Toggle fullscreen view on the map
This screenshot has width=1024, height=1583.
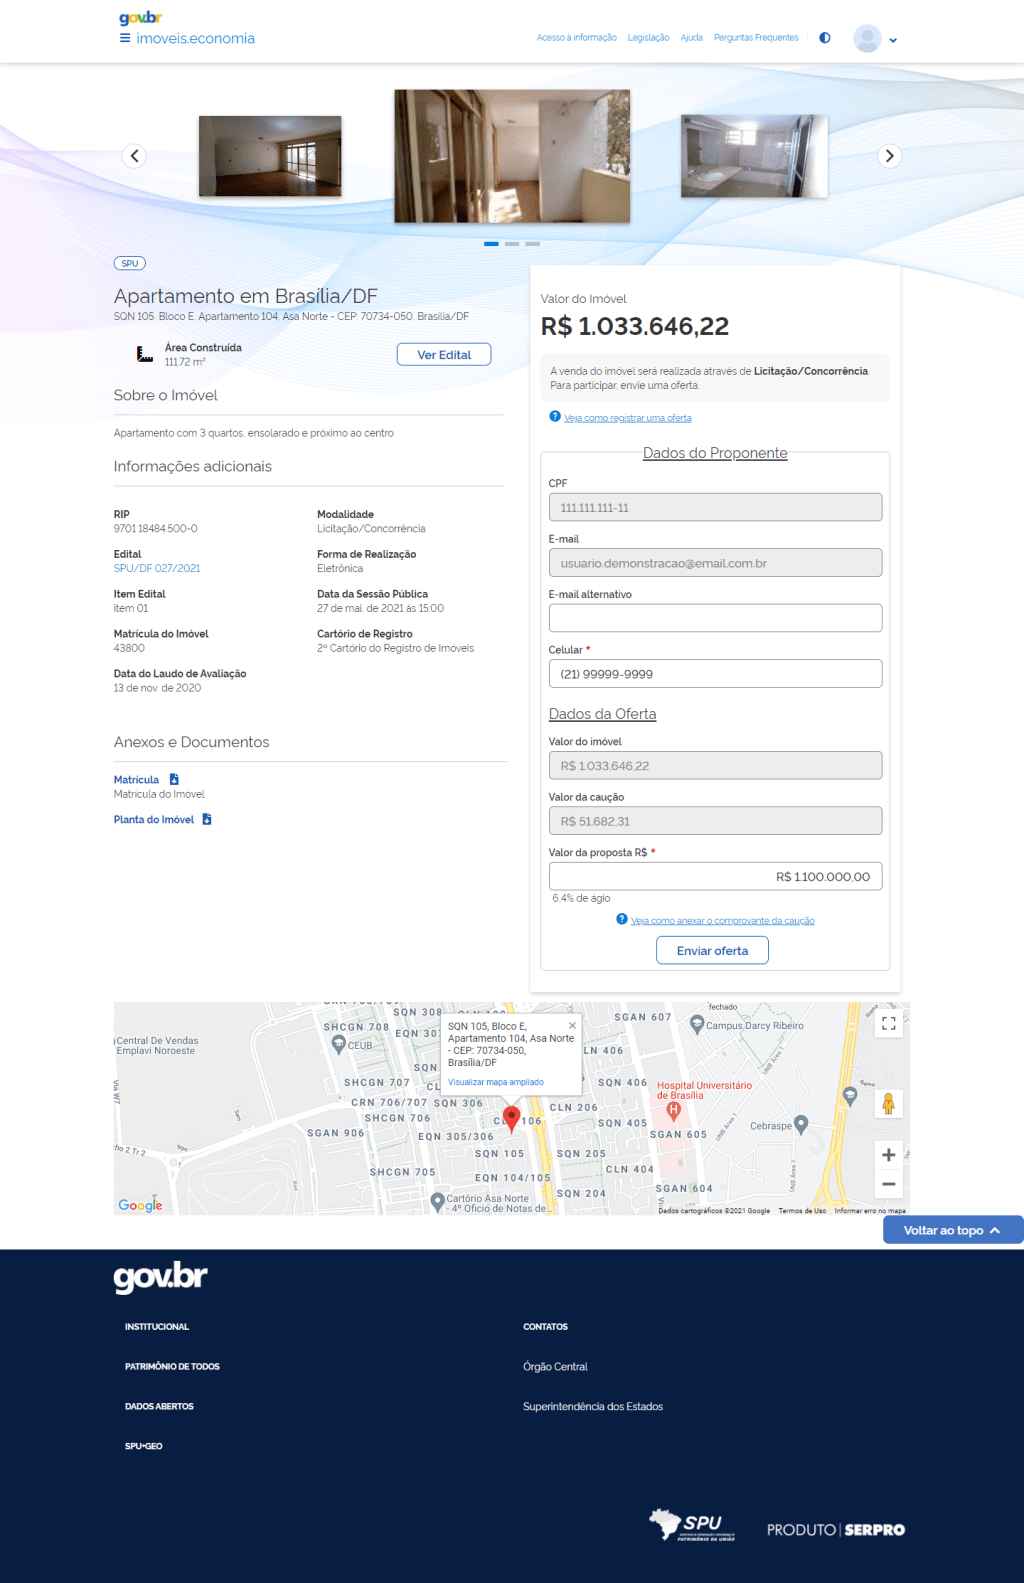pyautogui.click(x=888, y=1024)
